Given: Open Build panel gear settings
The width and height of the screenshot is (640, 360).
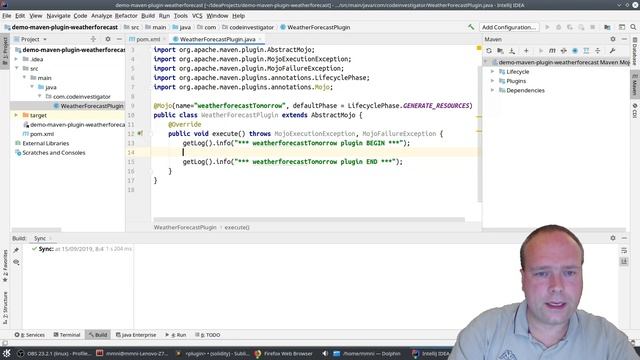Looking at the screenshot, I should pyautogui.click(x=613, y=238).
